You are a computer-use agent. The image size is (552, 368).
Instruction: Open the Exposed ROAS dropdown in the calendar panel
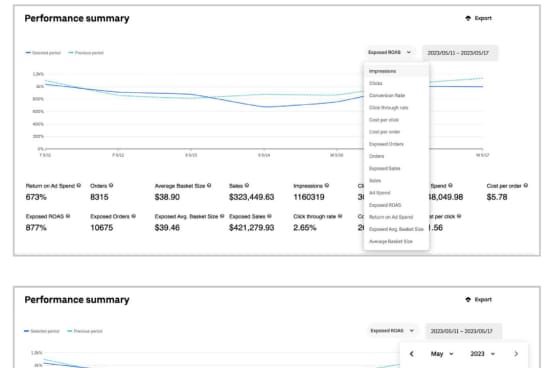(392, 331)
